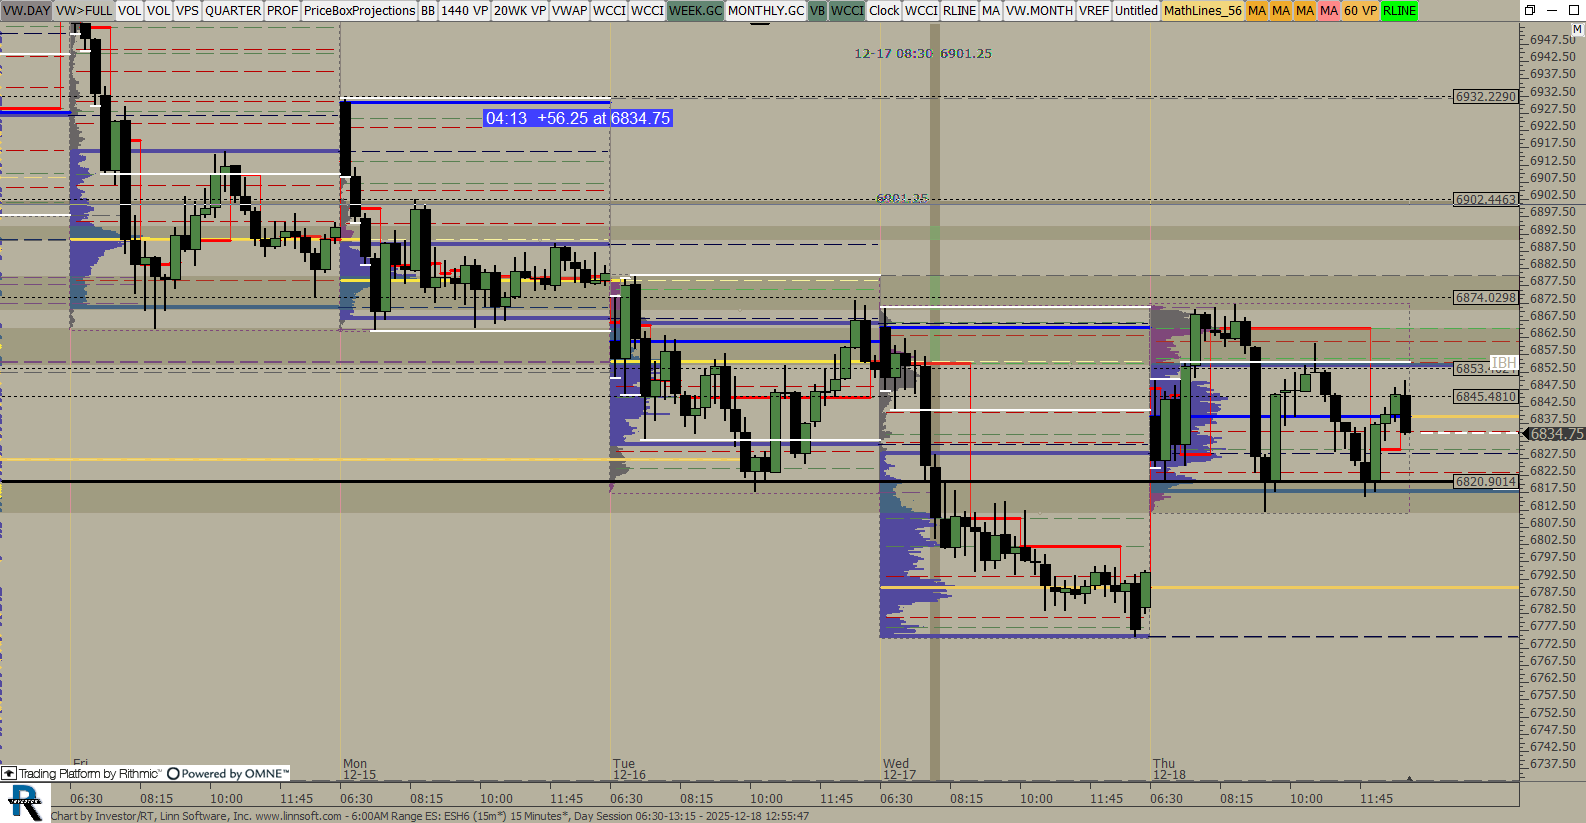Click the current price tag 6834.75

pos(1556,434)
